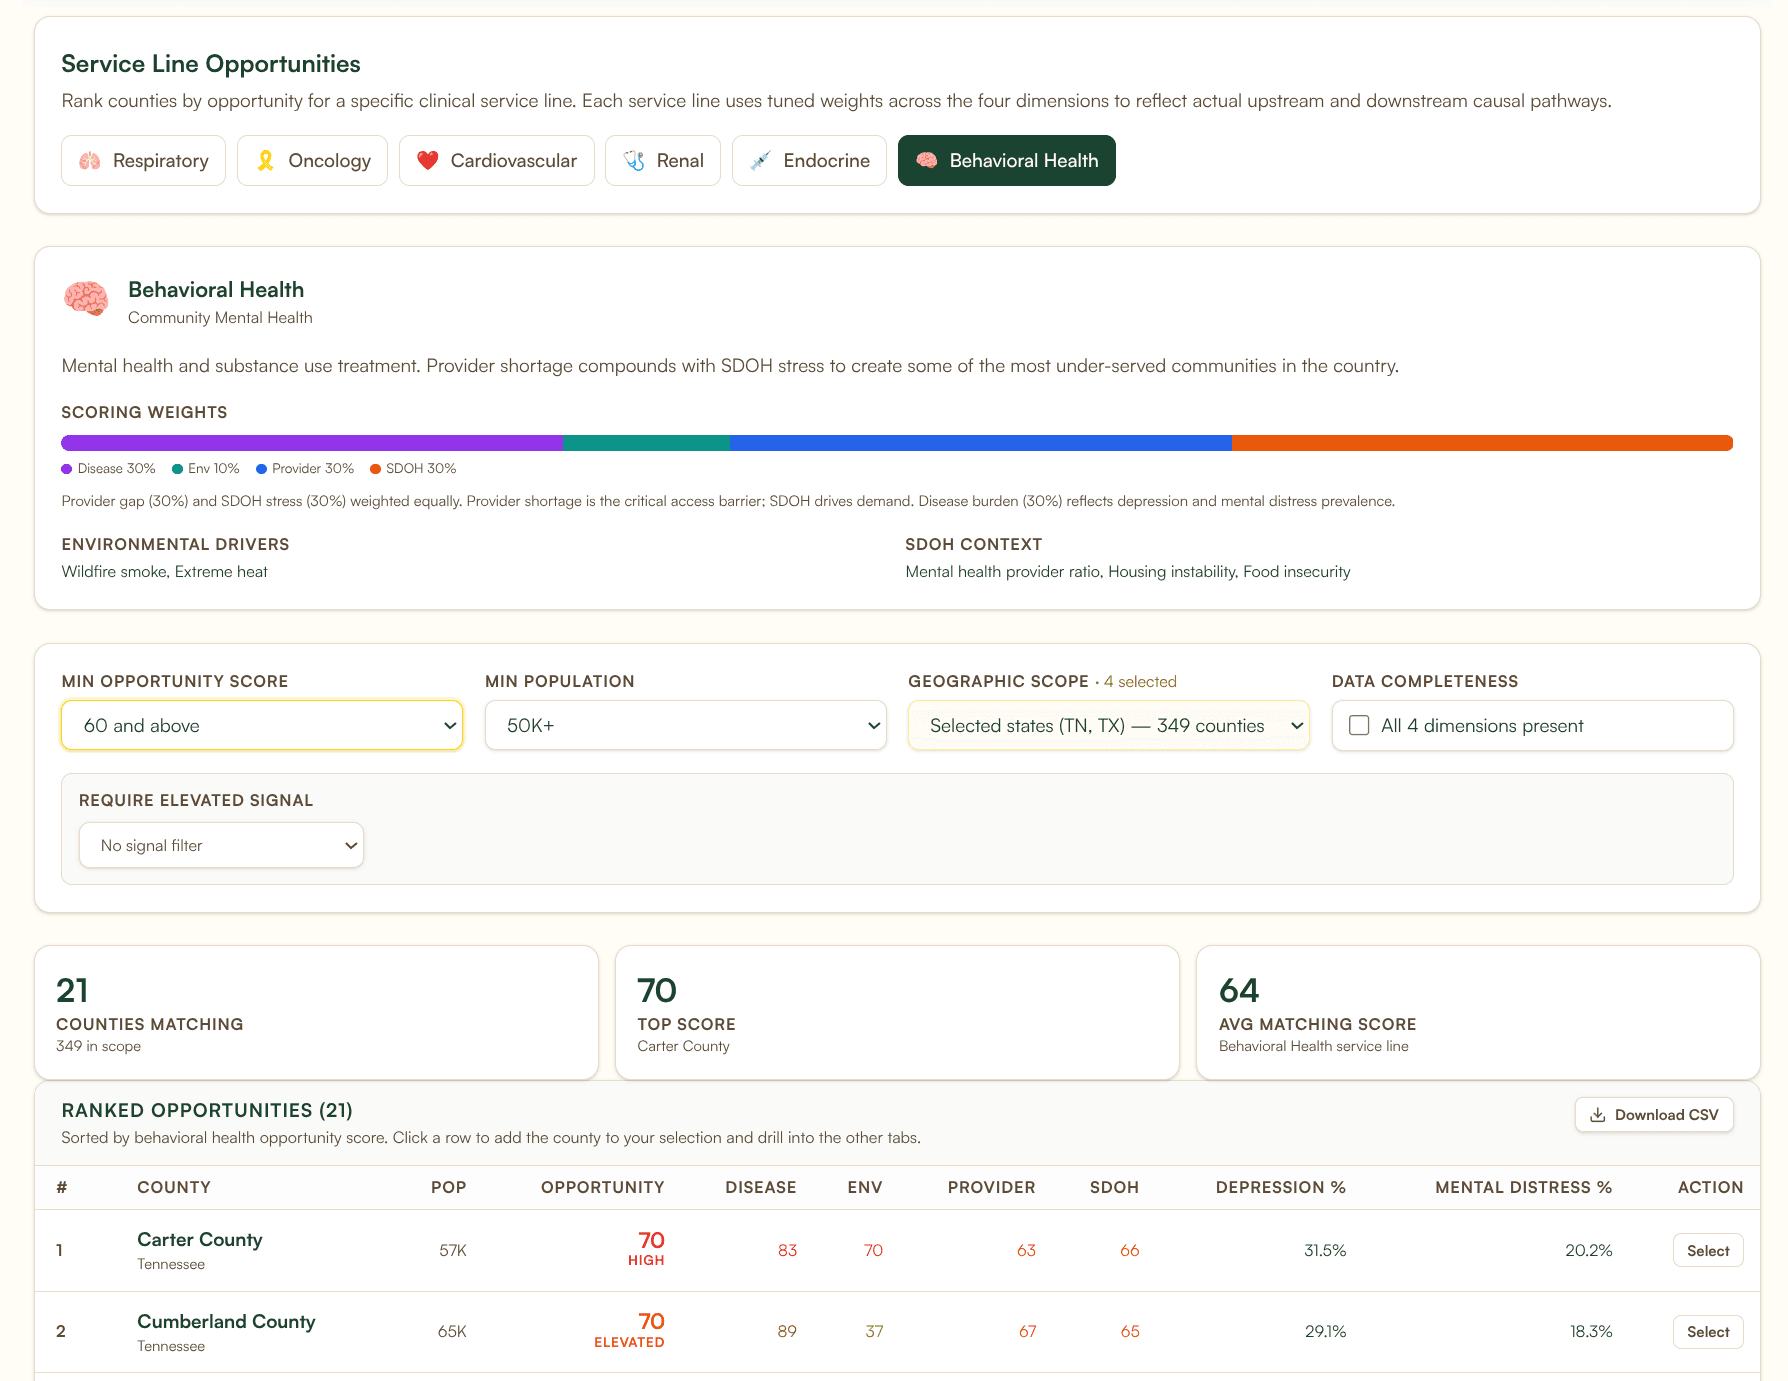This screenshot has height=1381, width=1788.
Task: Open the Min Population dropdown
Action: tap(686, 726)
